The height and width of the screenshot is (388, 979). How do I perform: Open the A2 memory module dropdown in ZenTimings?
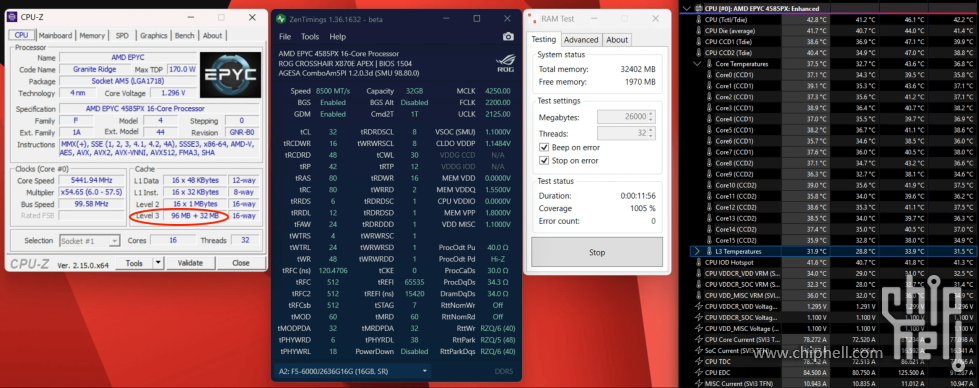353,371
